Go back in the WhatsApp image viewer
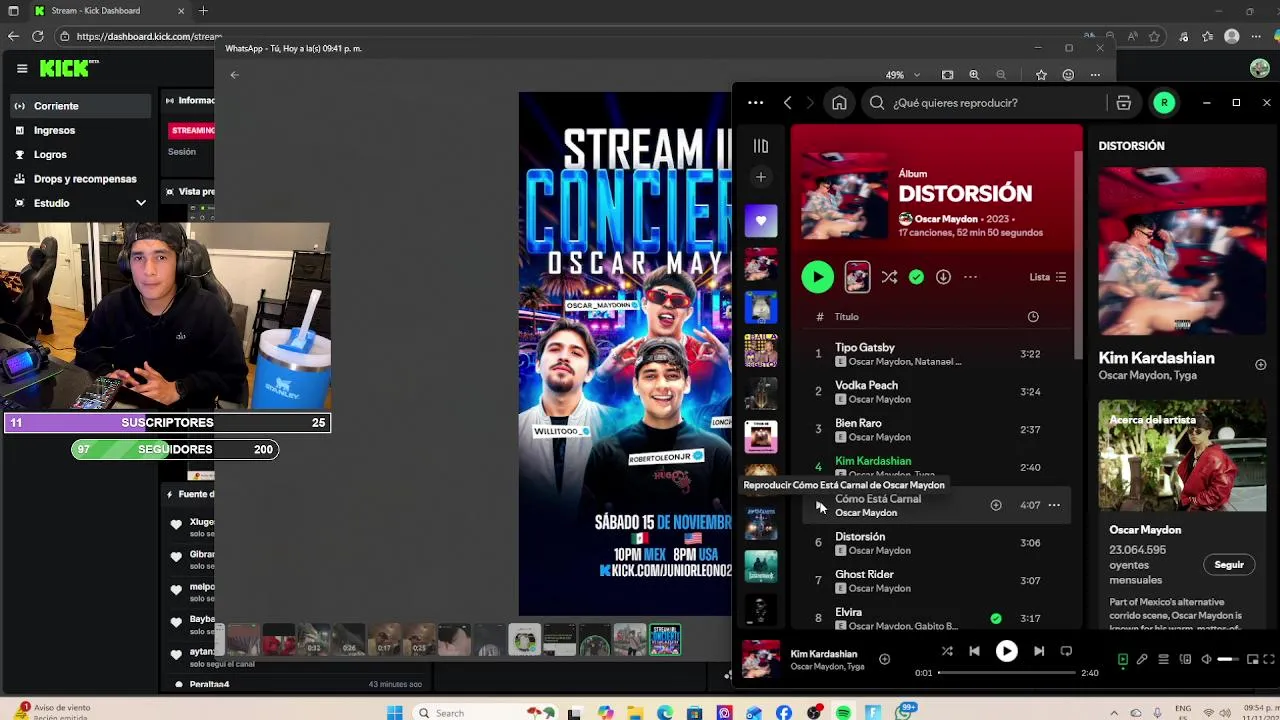1280x720 pixels. pyautogui.click(x=234, y=75)
